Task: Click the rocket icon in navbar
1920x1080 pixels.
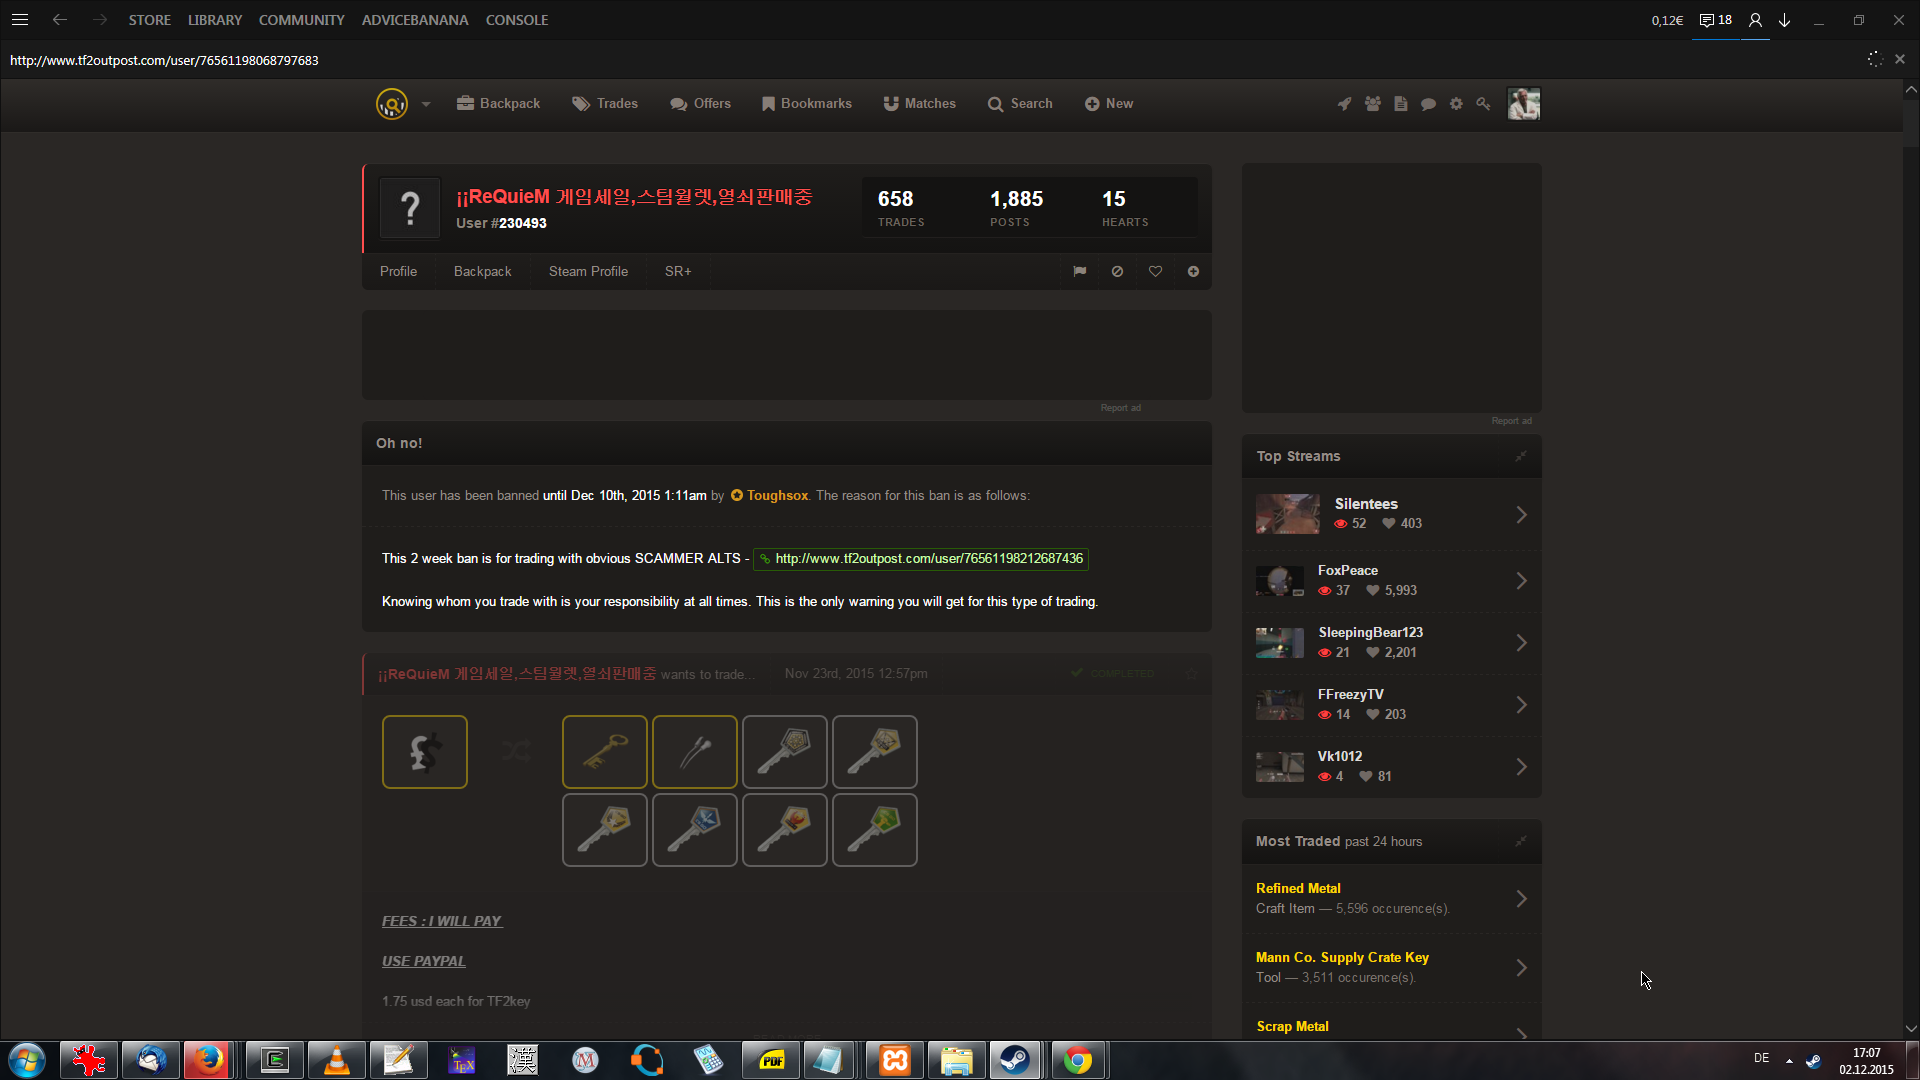Action: 1344,104
